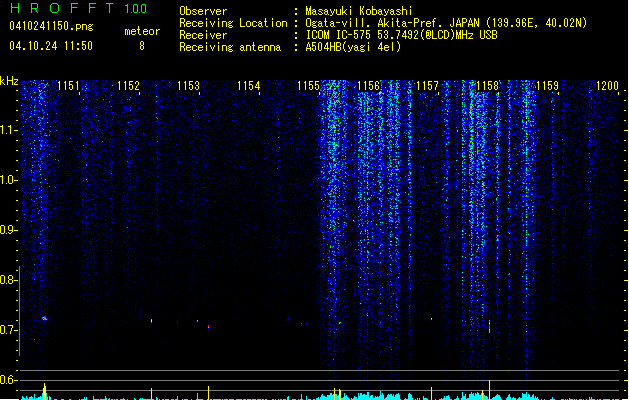629x400 pixels.
Task: Click the red meteor echo just after 1153
Action: [208, 327]
